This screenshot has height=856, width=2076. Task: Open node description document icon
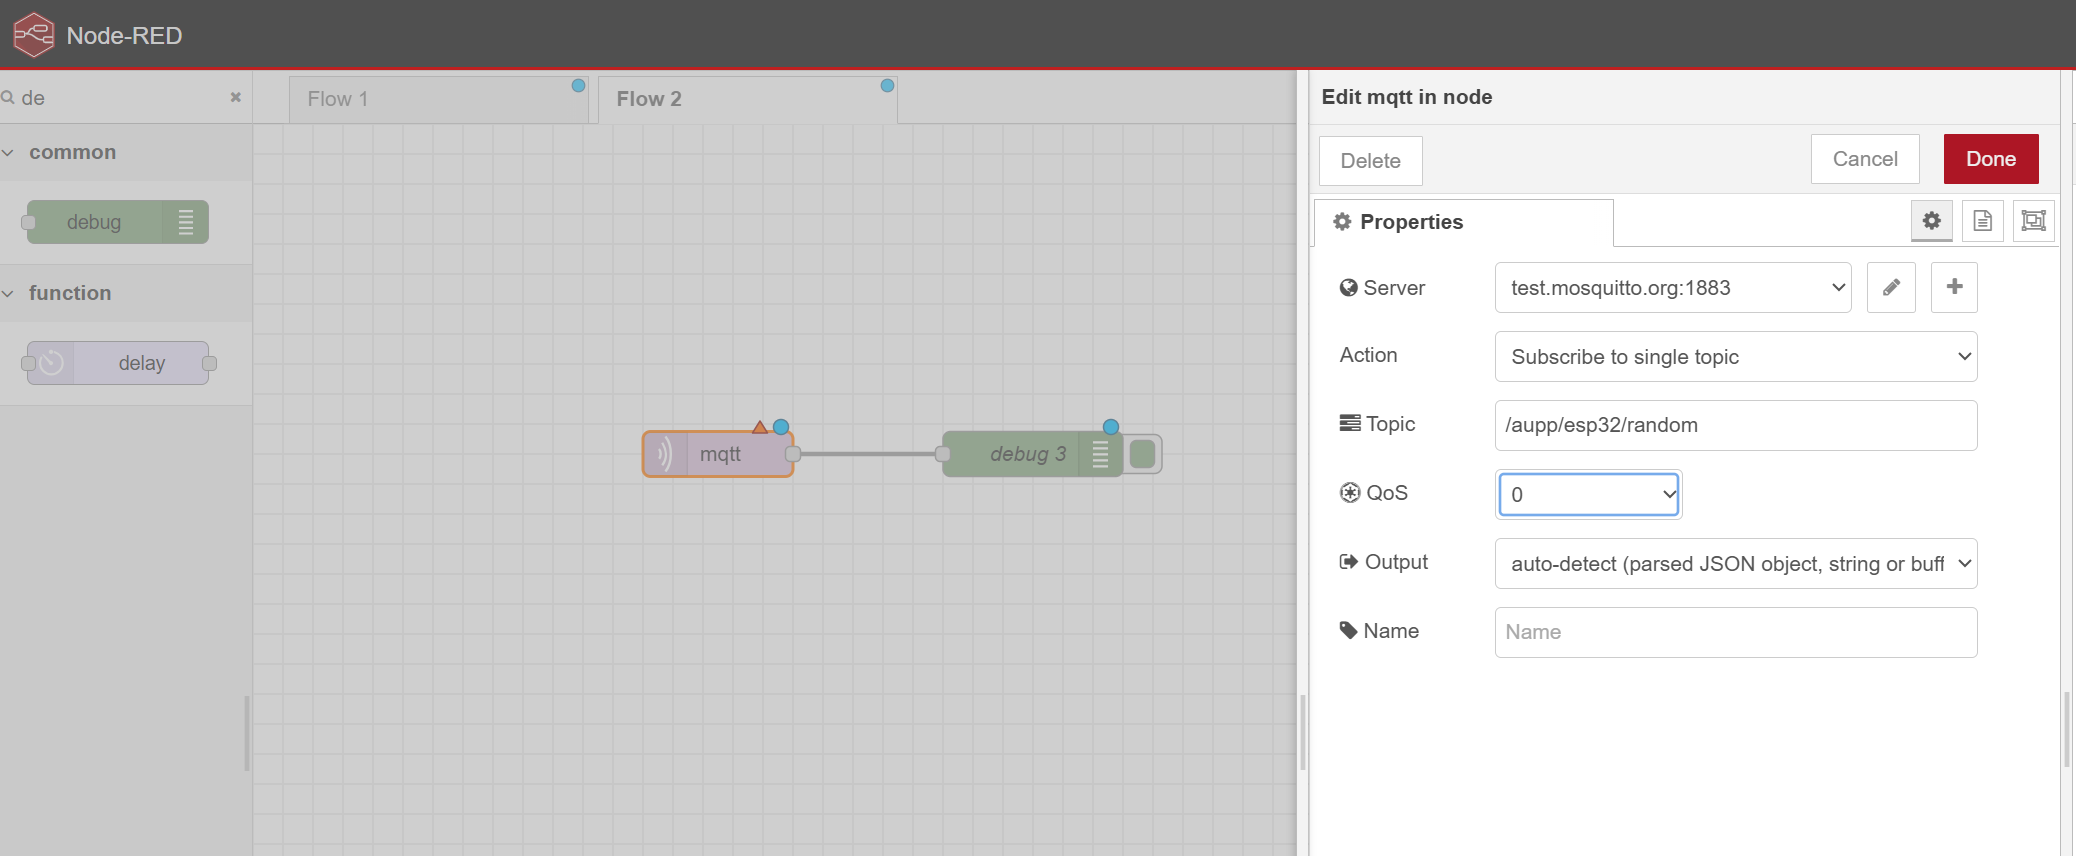coord(1982,221)
